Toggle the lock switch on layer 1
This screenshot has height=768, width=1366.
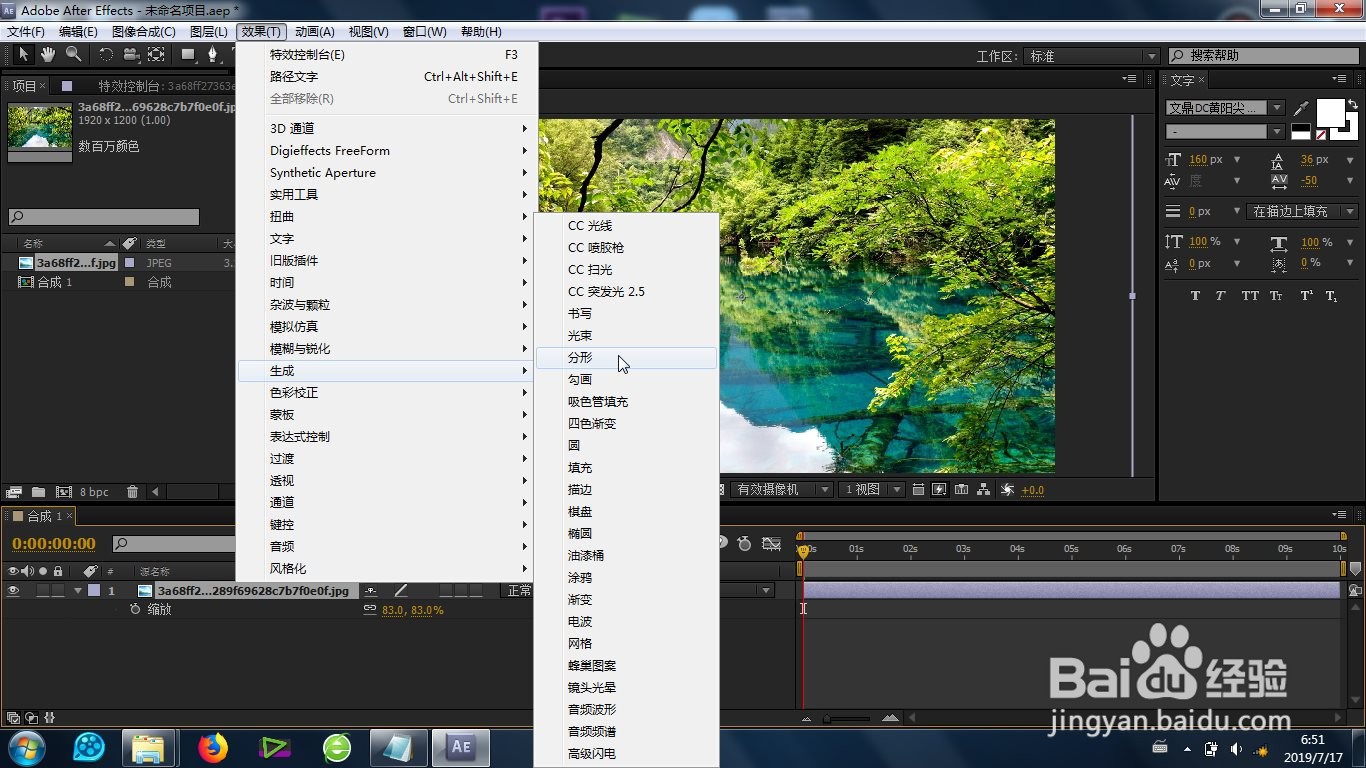[x=58, y=591]
